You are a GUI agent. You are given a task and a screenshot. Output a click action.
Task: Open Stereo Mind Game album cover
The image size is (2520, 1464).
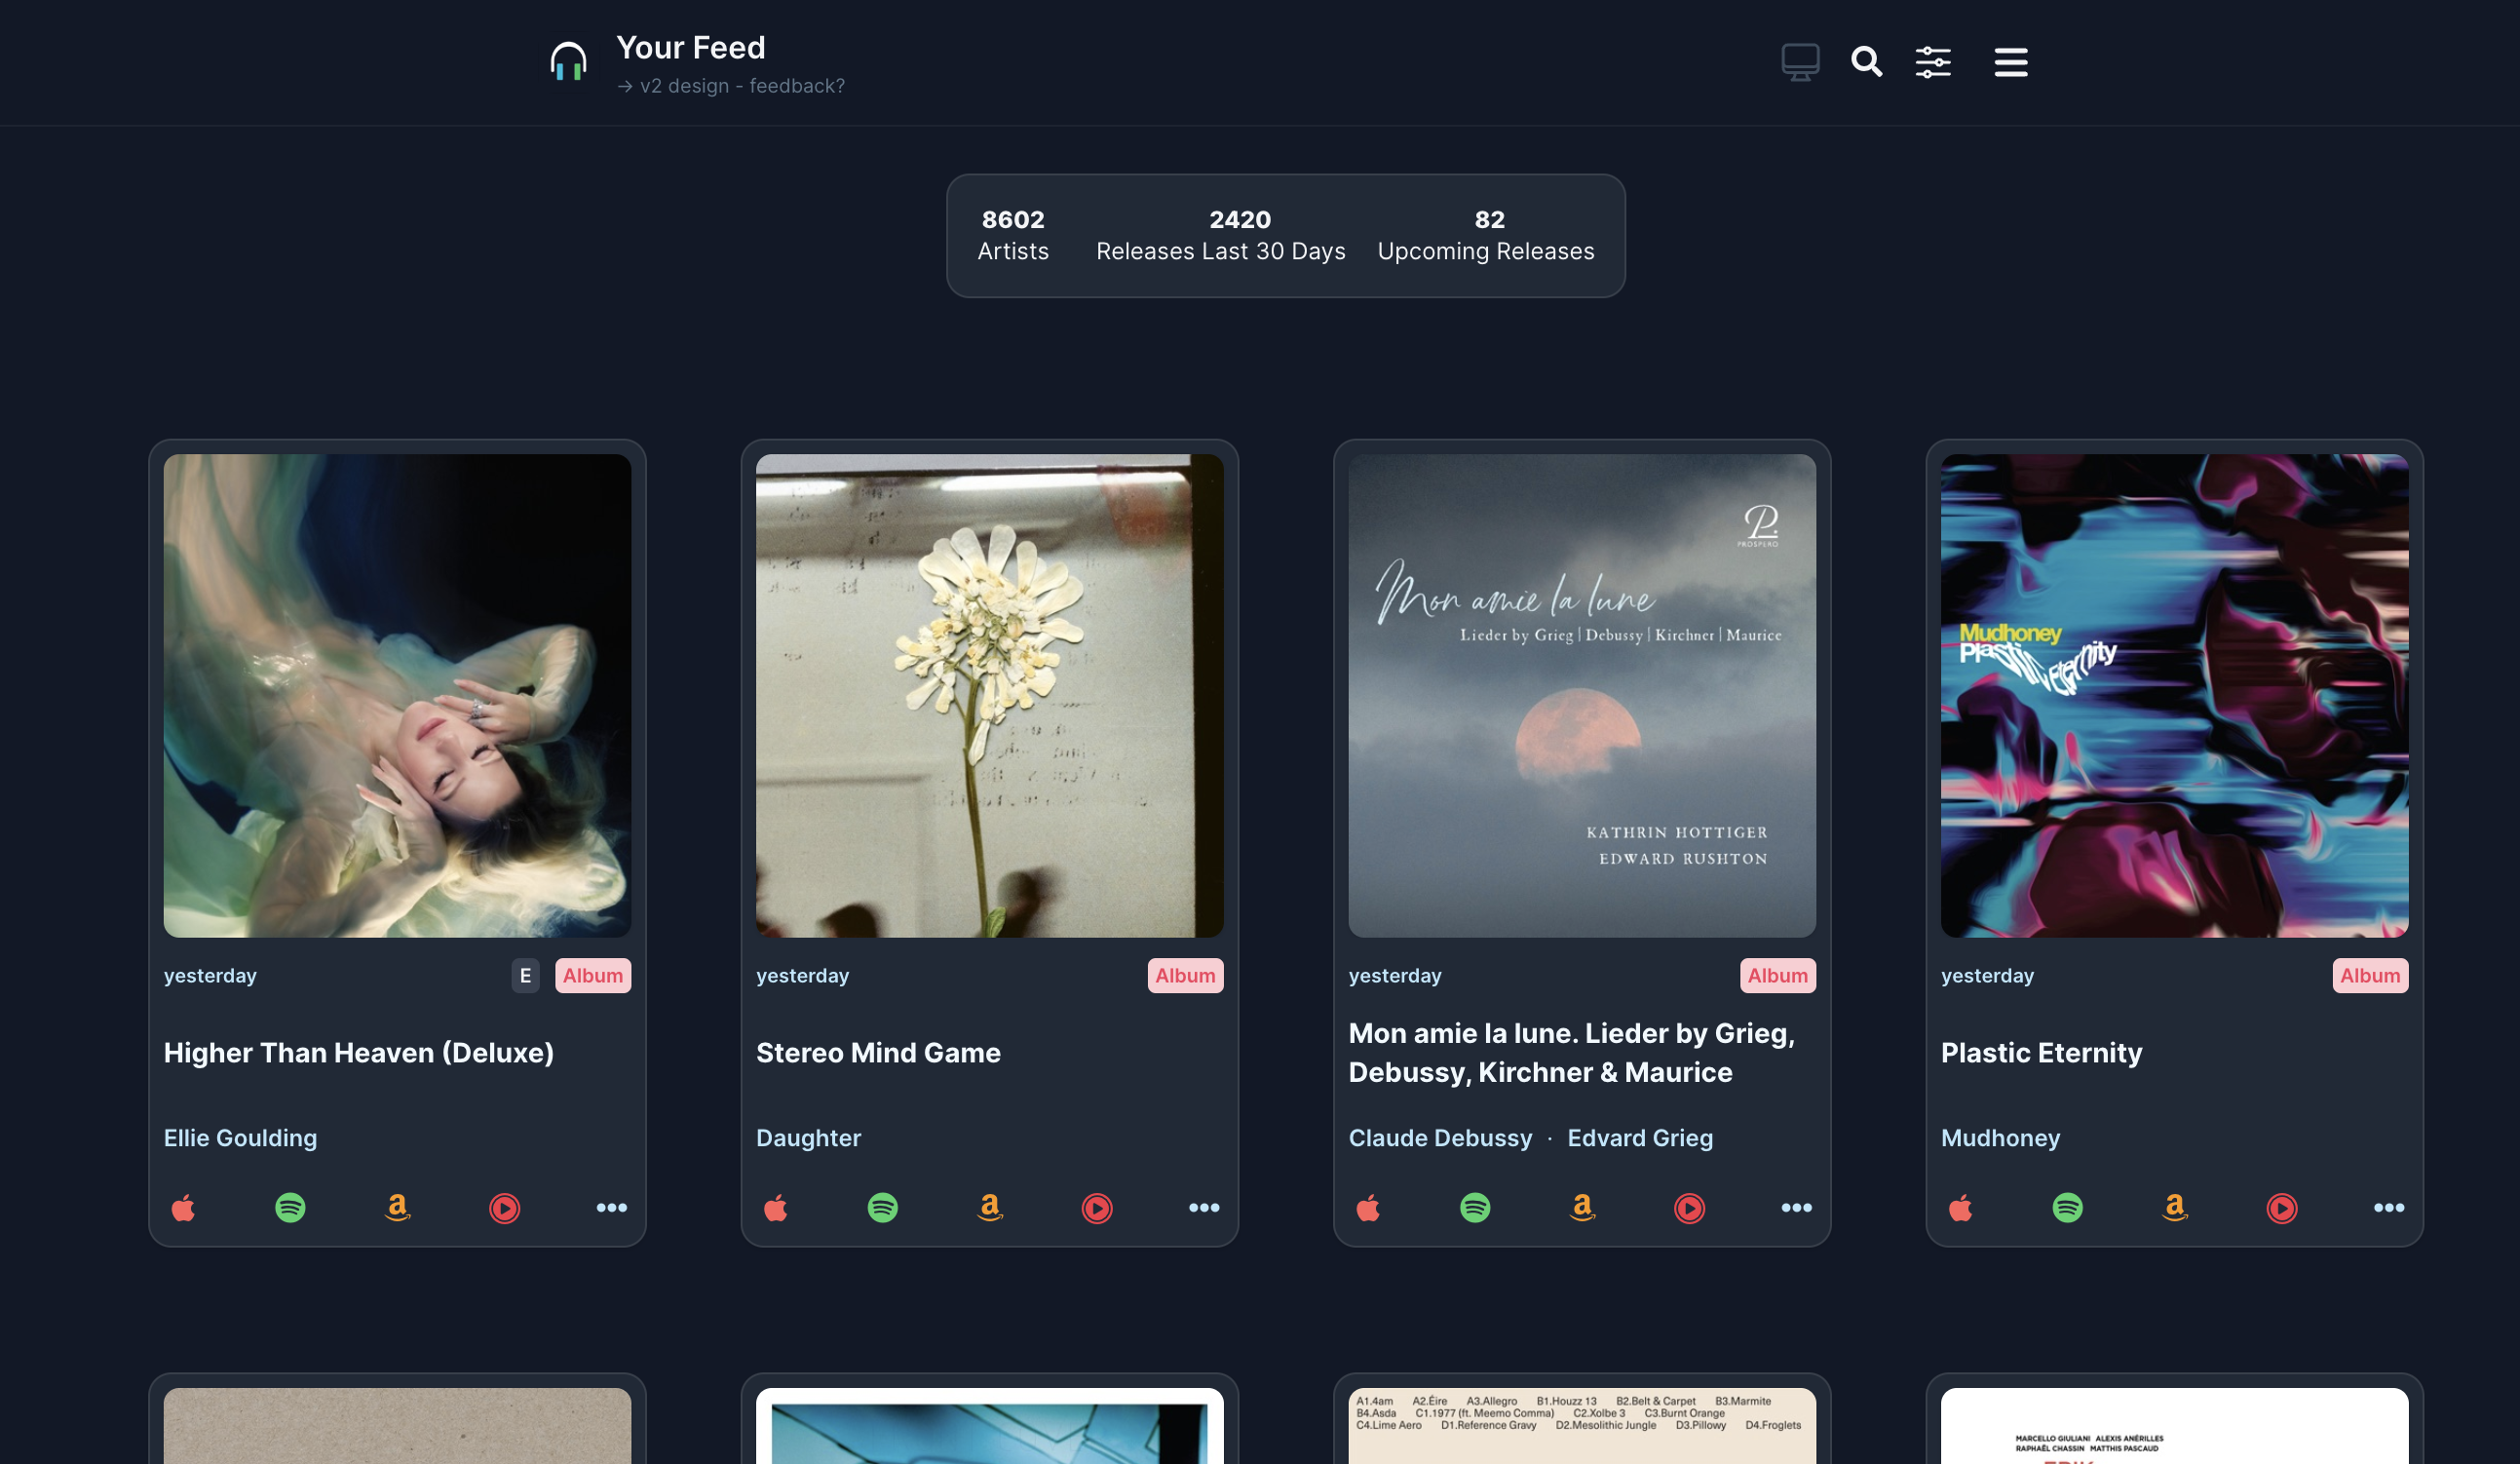click(x=989, y=696)
